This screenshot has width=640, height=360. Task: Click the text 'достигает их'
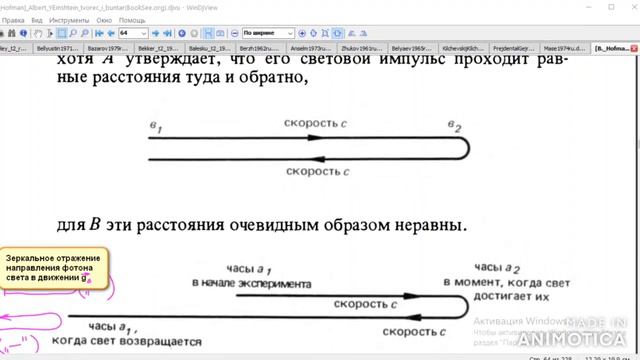click(511, 296)
